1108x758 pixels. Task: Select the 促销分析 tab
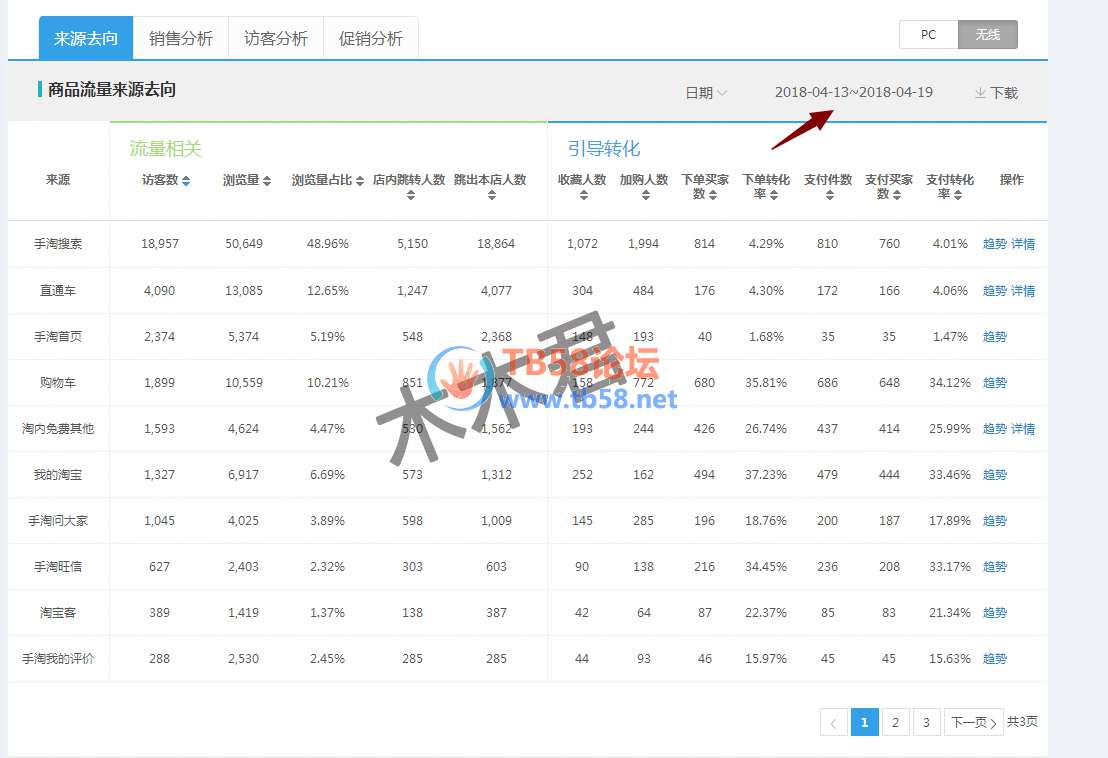pos(371,39)
